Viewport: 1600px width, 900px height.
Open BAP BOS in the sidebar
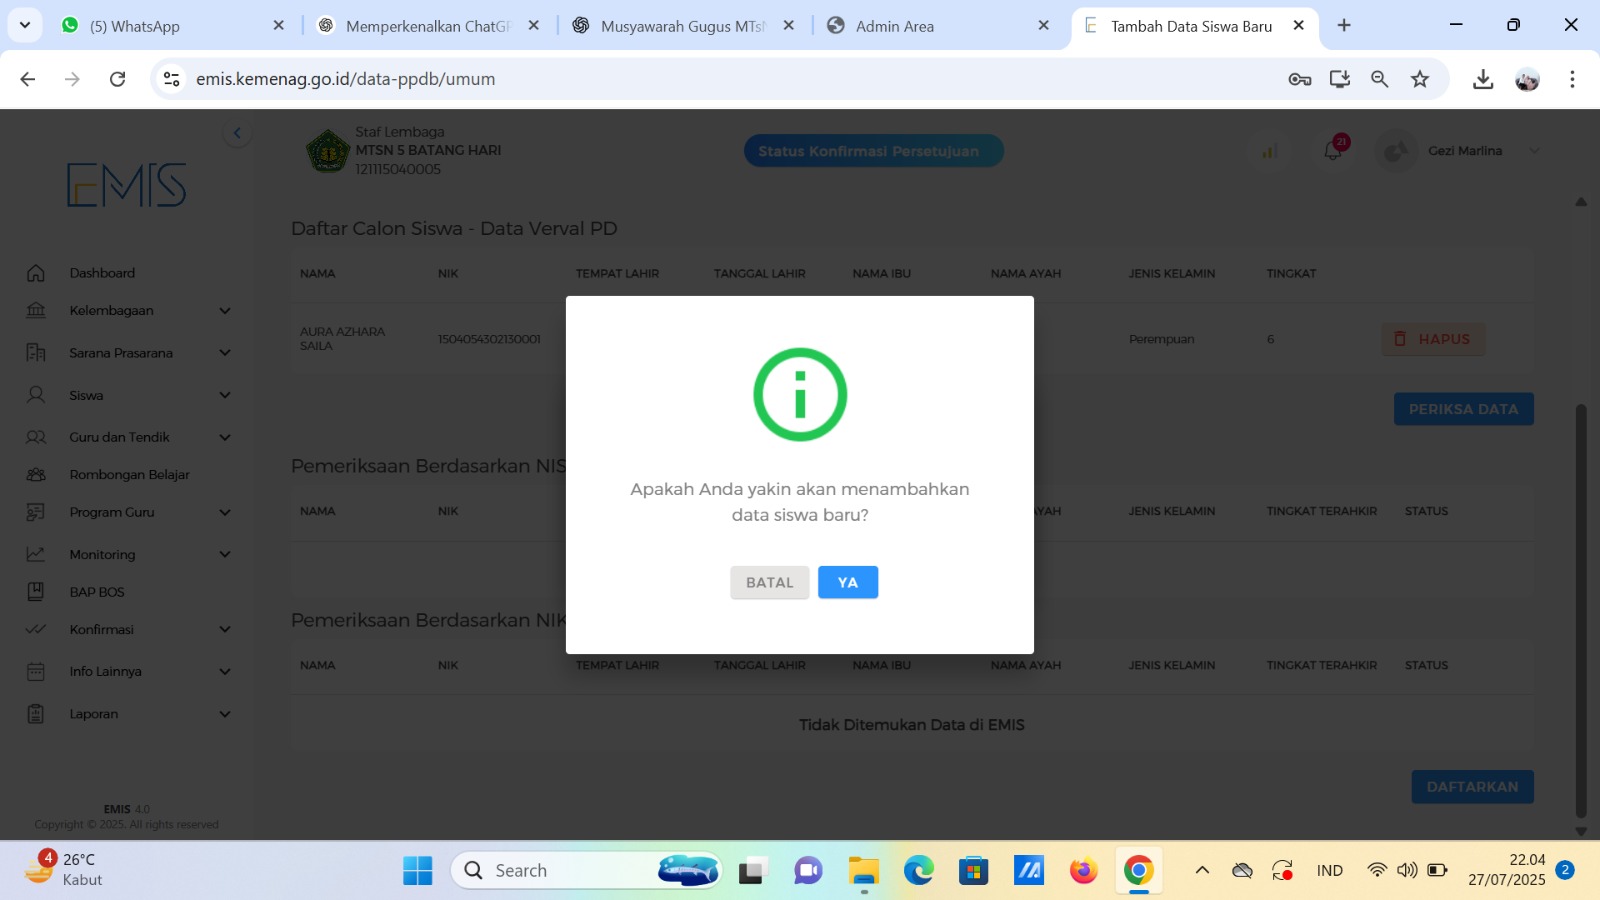tap(97, 592)
